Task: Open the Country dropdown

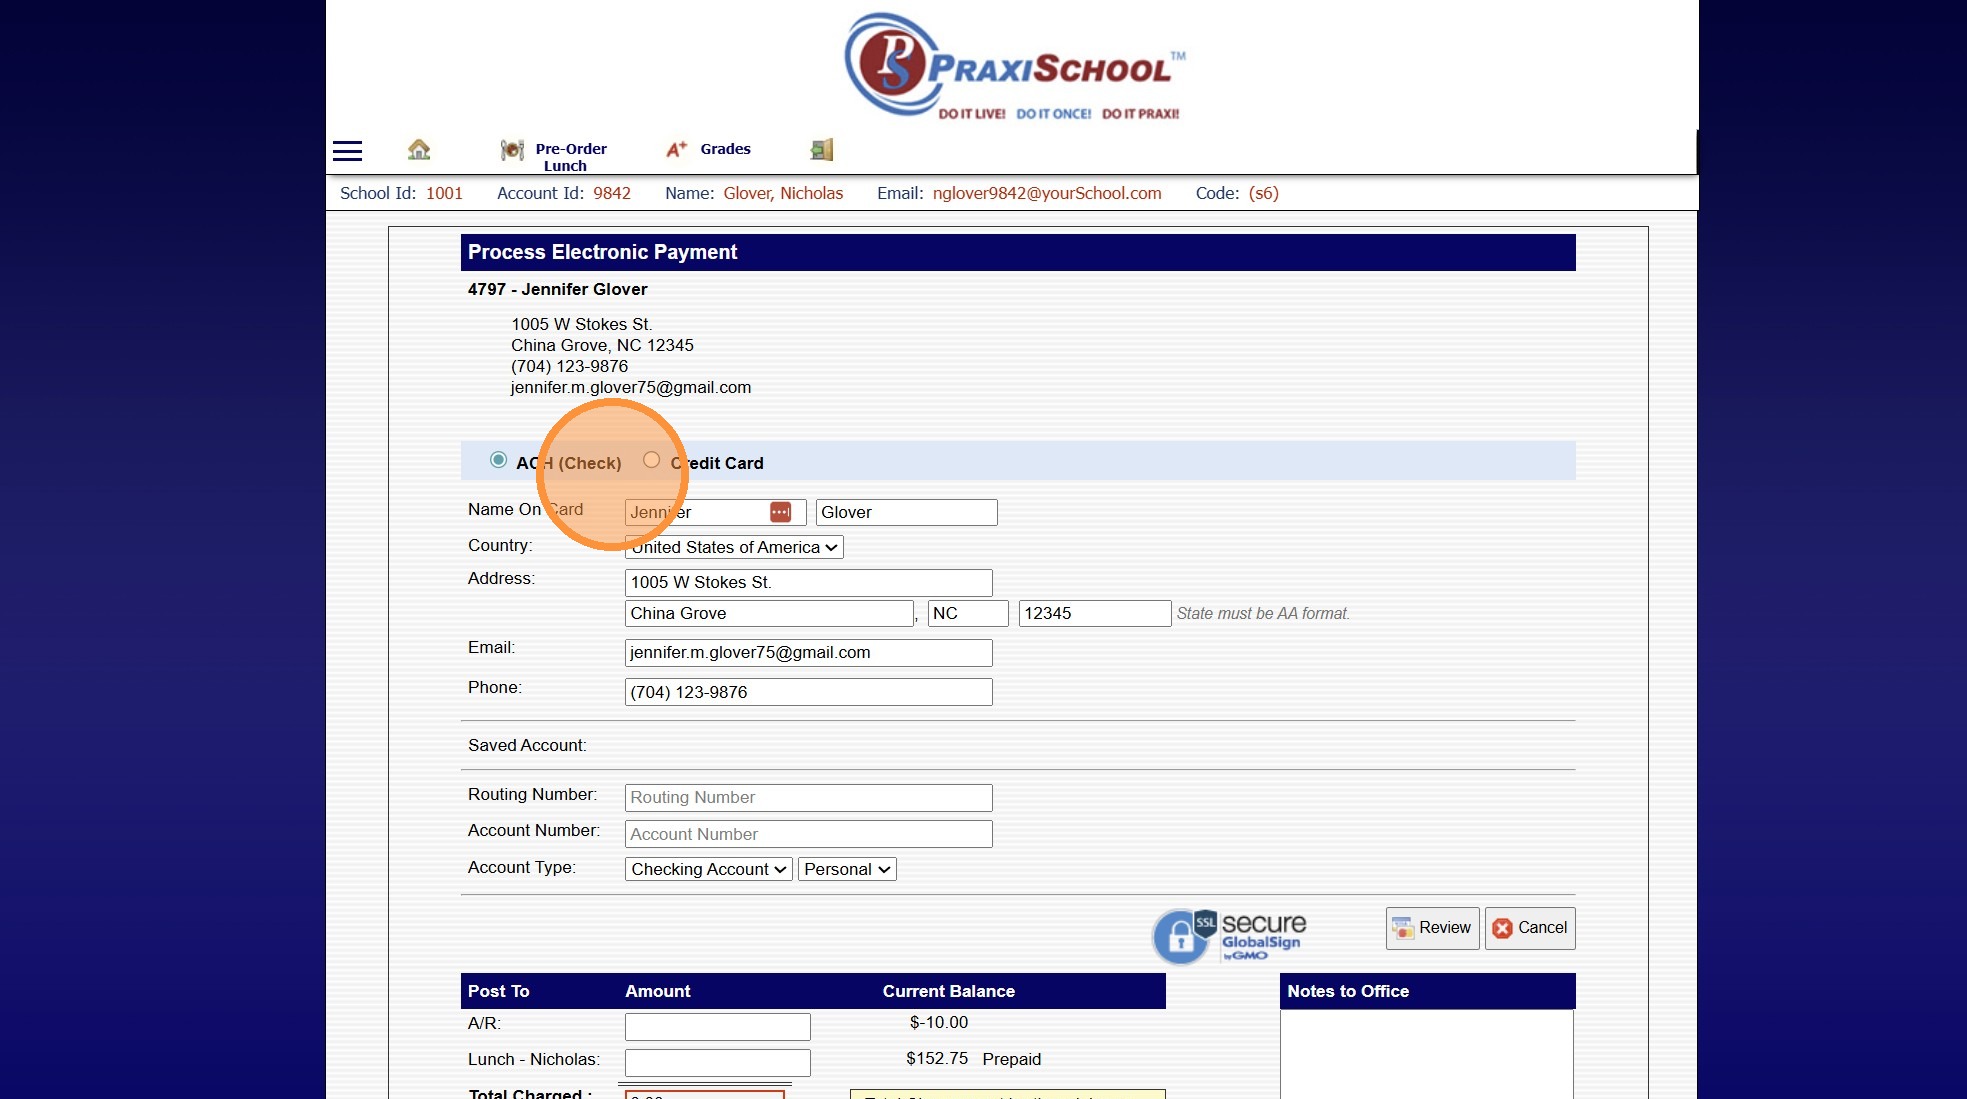Action: [734, 547]
